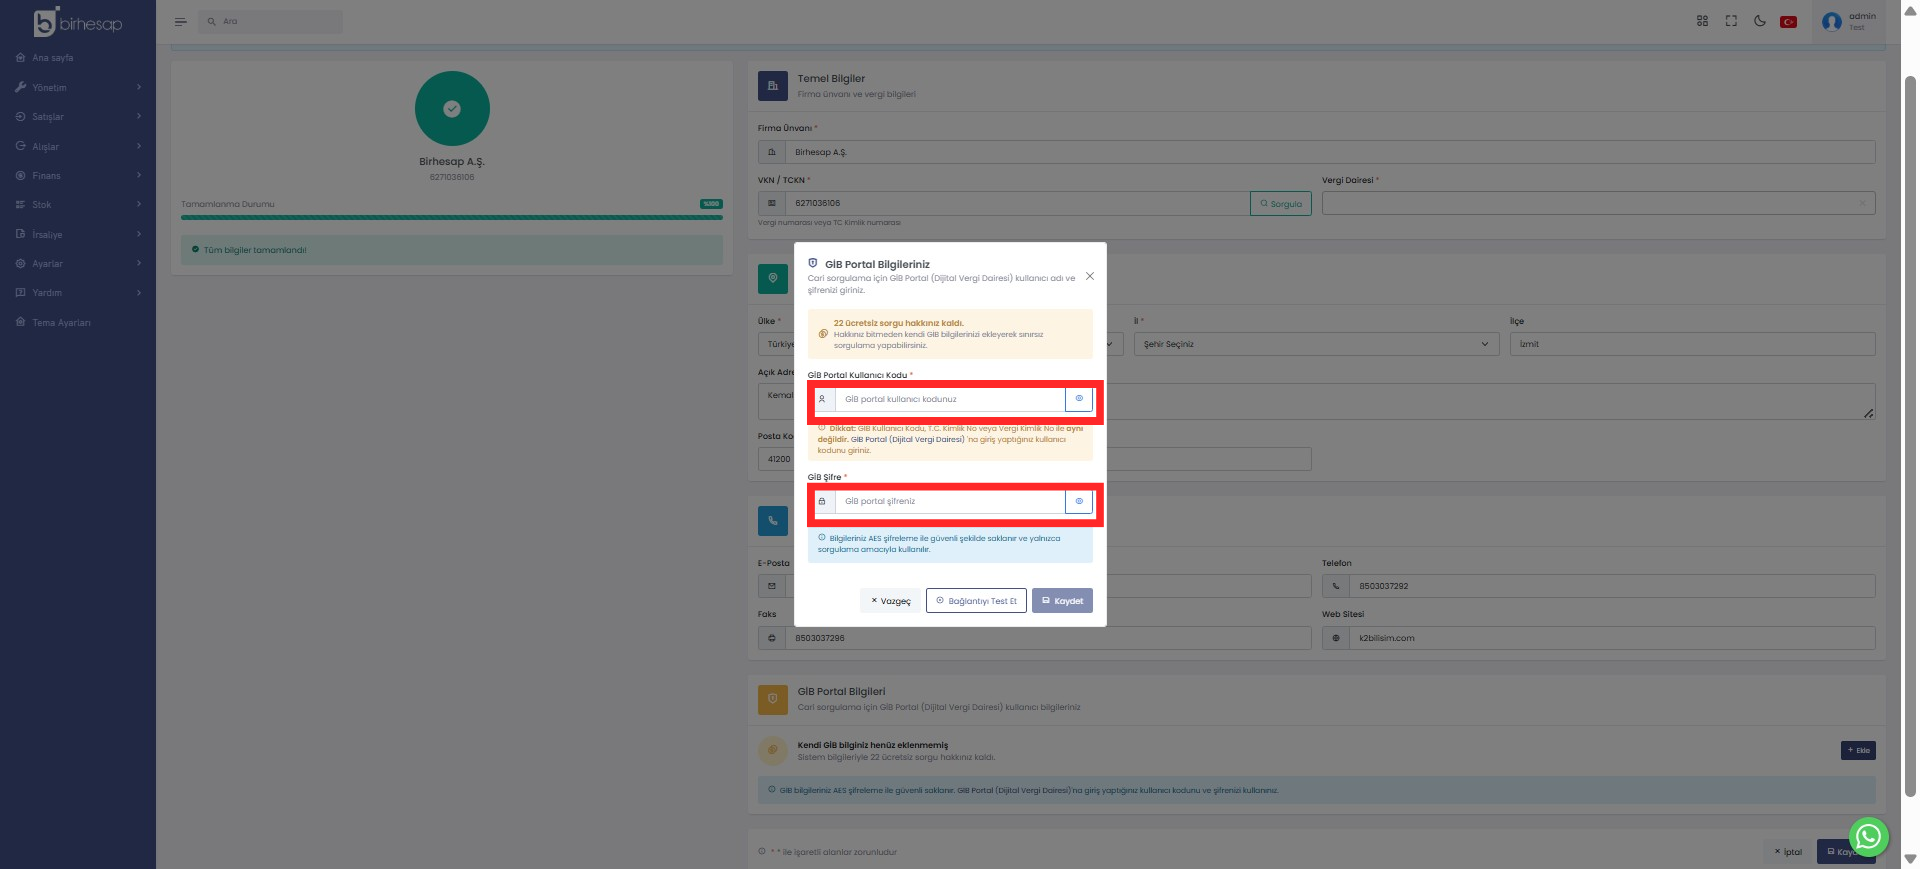
Task: Click the Bağlantıyı Test Et button
Action: [976, 601]
